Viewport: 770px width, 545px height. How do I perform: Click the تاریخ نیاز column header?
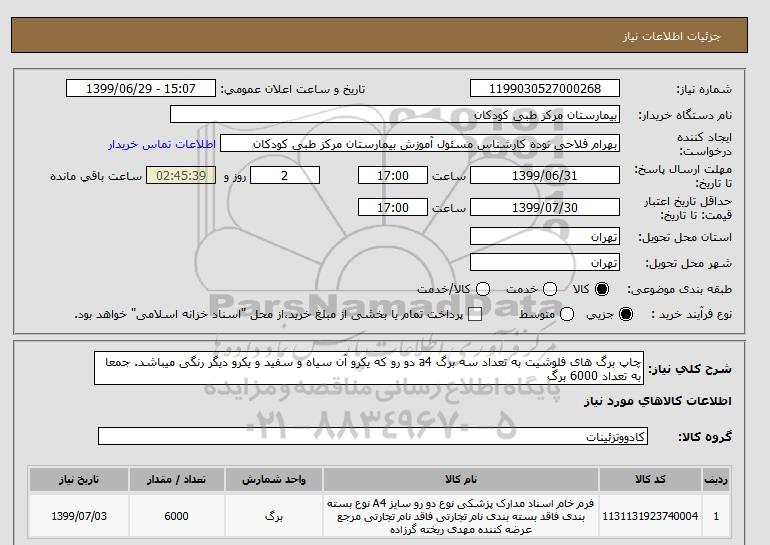coord(79,479)
